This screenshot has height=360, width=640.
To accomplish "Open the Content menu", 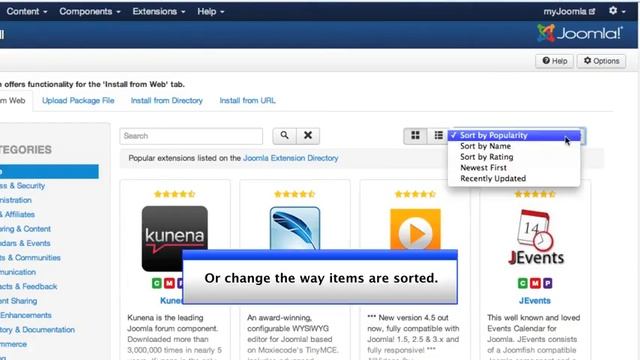I will click(27, 11).
